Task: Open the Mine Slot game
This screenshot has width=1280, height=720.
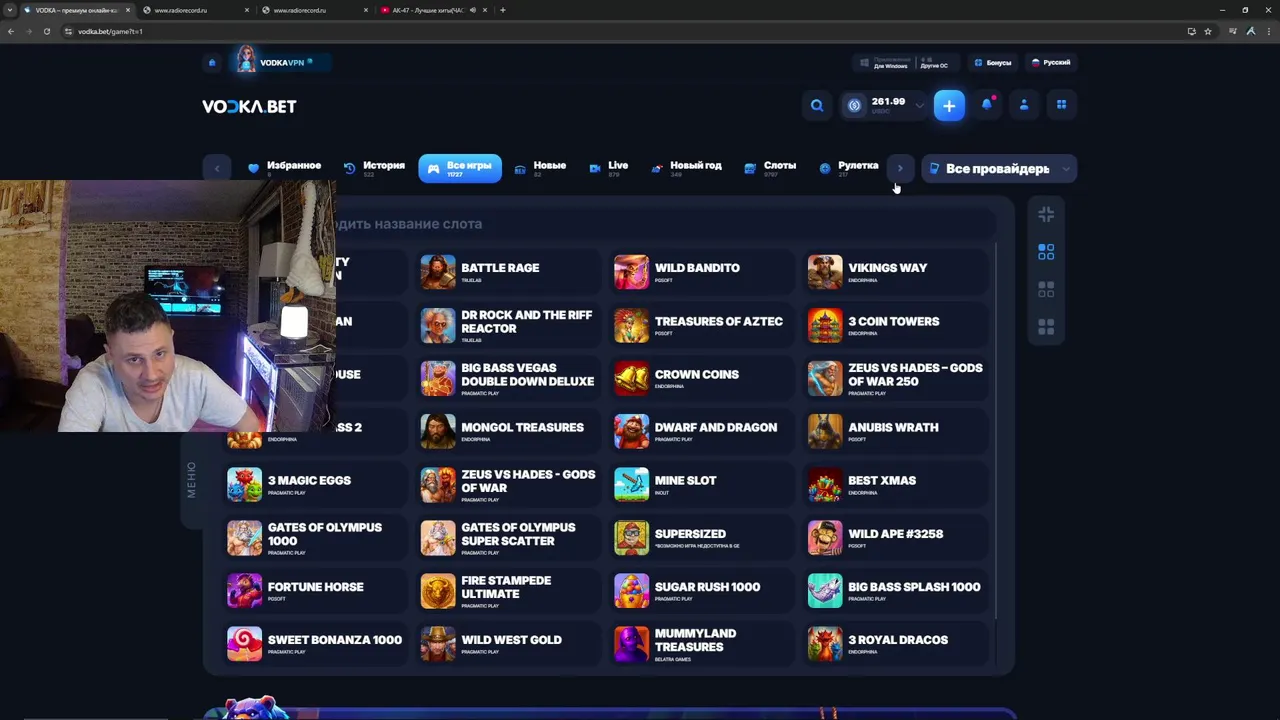Action: tap(701, 484)
